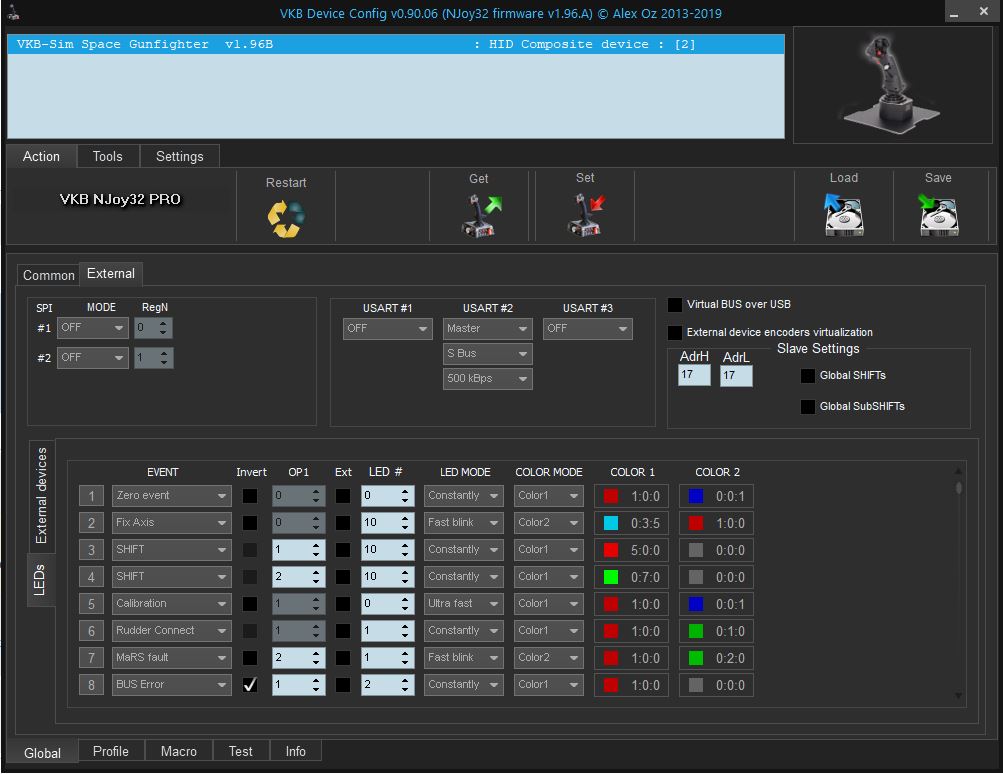Screen dimensions: 1003x774
Task: Click the Restart recycle icon
Action: coord(285,218)
